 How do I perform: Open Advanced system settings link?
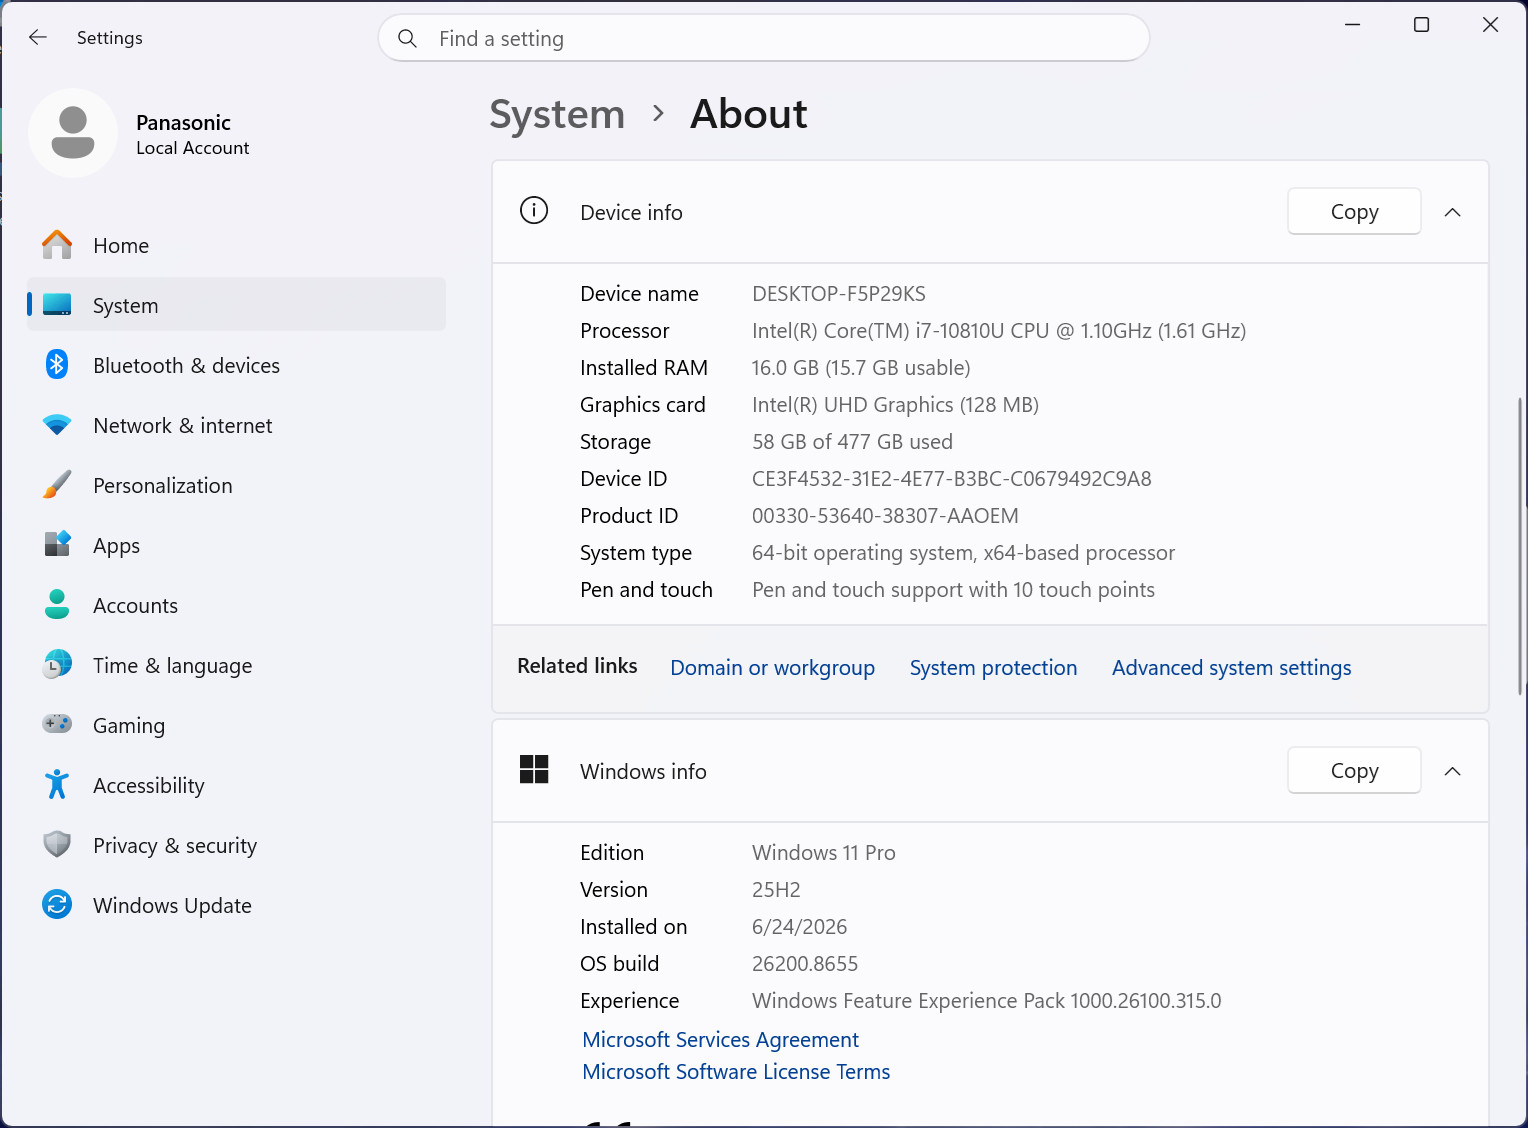(1231, 667)
